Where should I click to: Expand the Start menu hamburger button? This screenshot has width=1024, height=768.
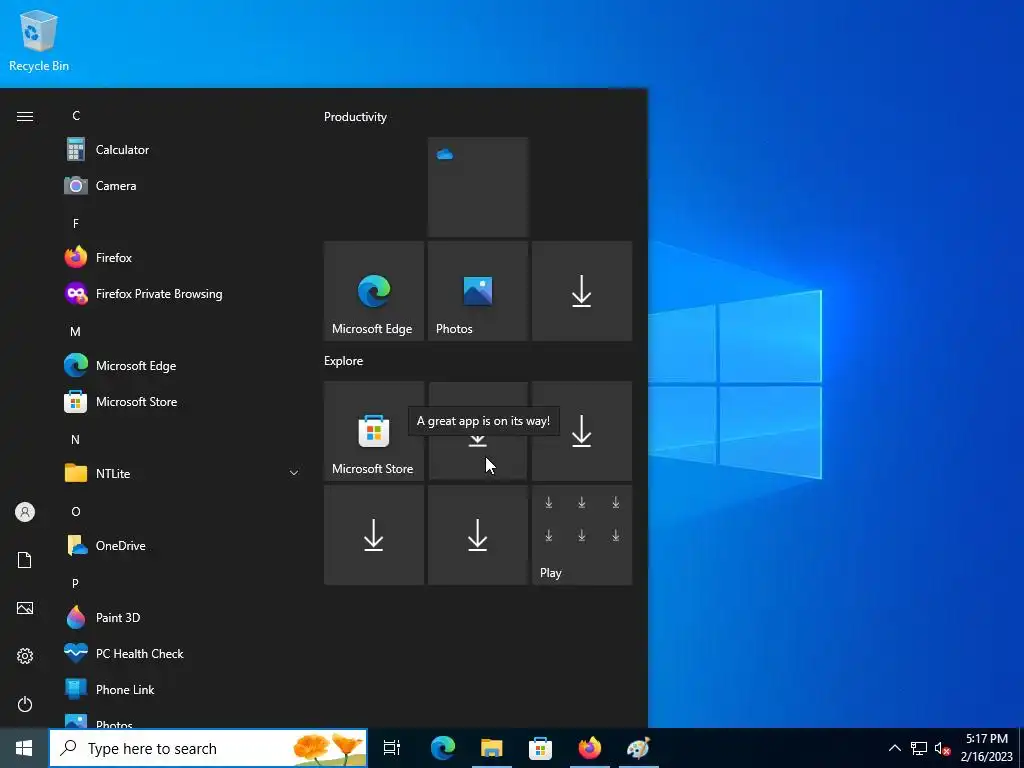(x=25, y=116)
